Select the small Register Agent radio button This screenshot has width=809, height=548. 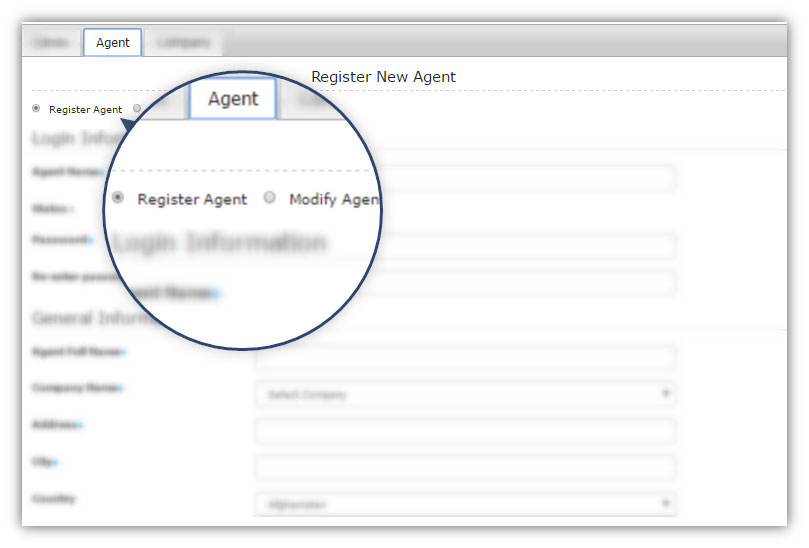point(36,108)
